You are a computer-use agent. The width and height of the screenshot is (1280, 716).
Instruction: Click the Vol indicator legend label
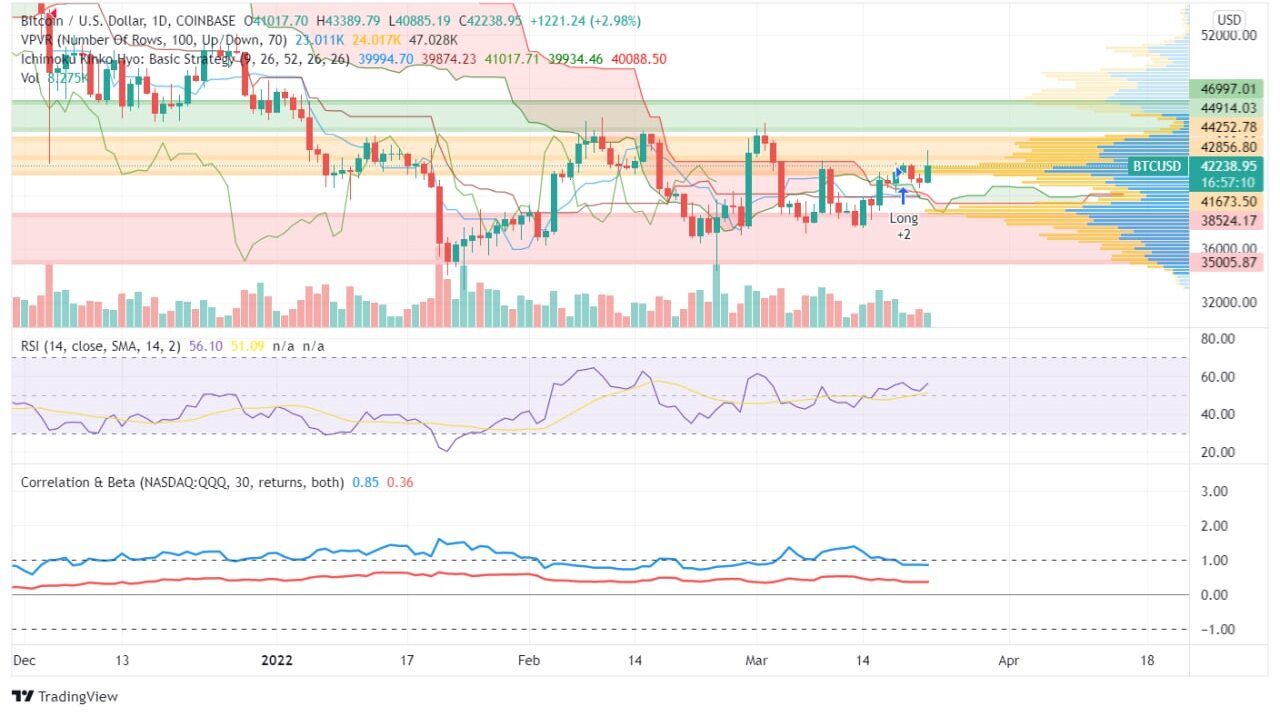(31, 78)
